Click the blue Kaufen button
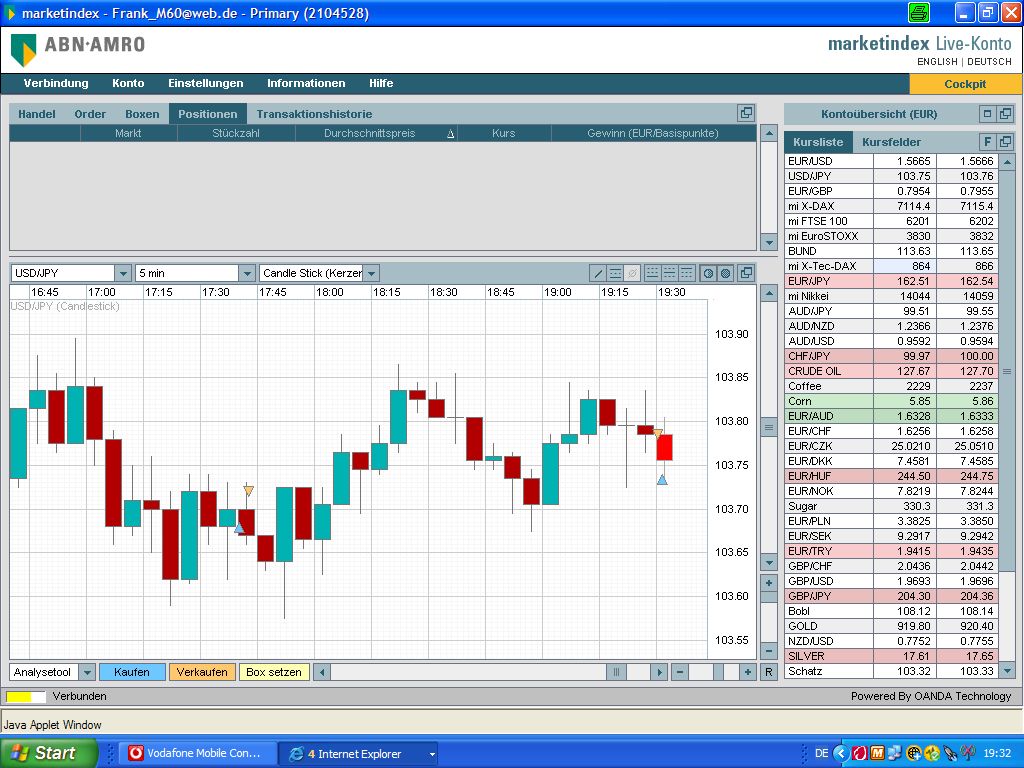Image resolution: width=1024 pixels, height=768 pixels. tap(132, 672)
